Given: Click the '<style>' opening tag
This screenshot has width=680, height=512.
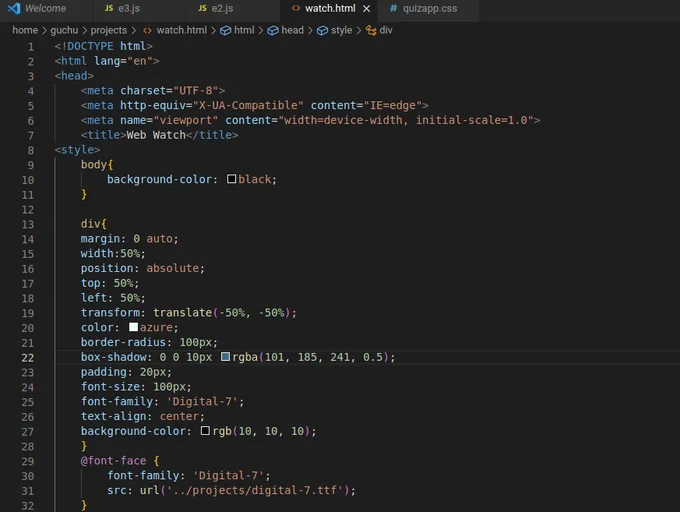Looking at the screenshot, I should (x=77, y=150).
